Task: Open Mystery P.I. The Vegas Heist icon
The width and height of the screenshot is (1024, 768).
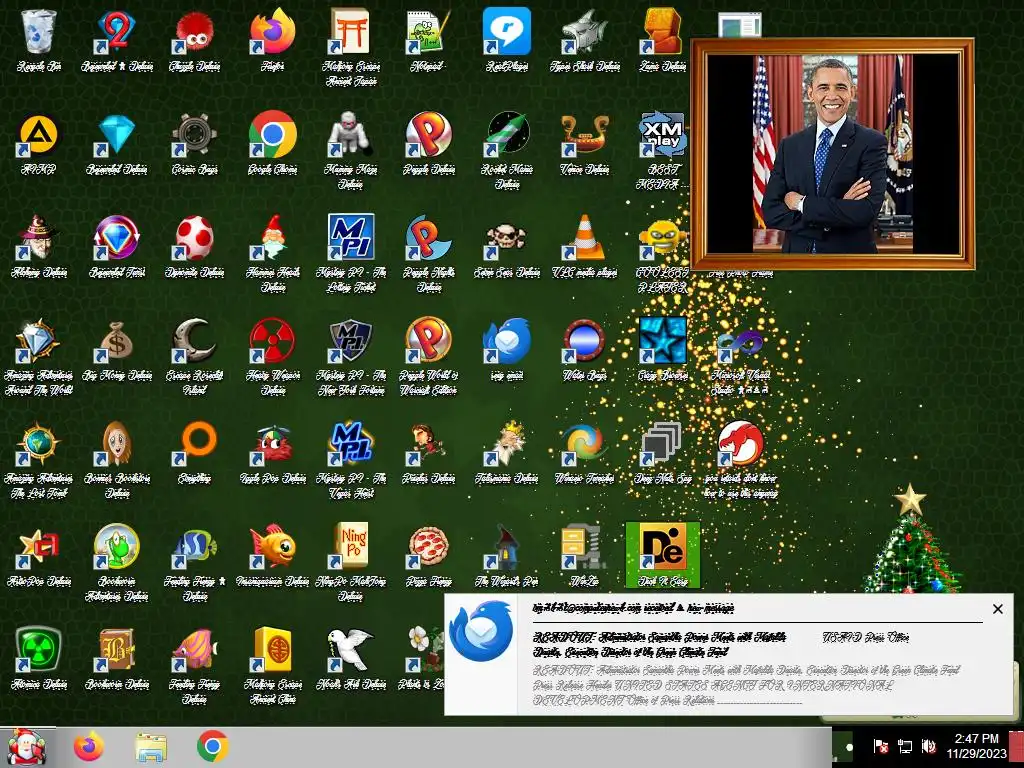Action: 351,443
